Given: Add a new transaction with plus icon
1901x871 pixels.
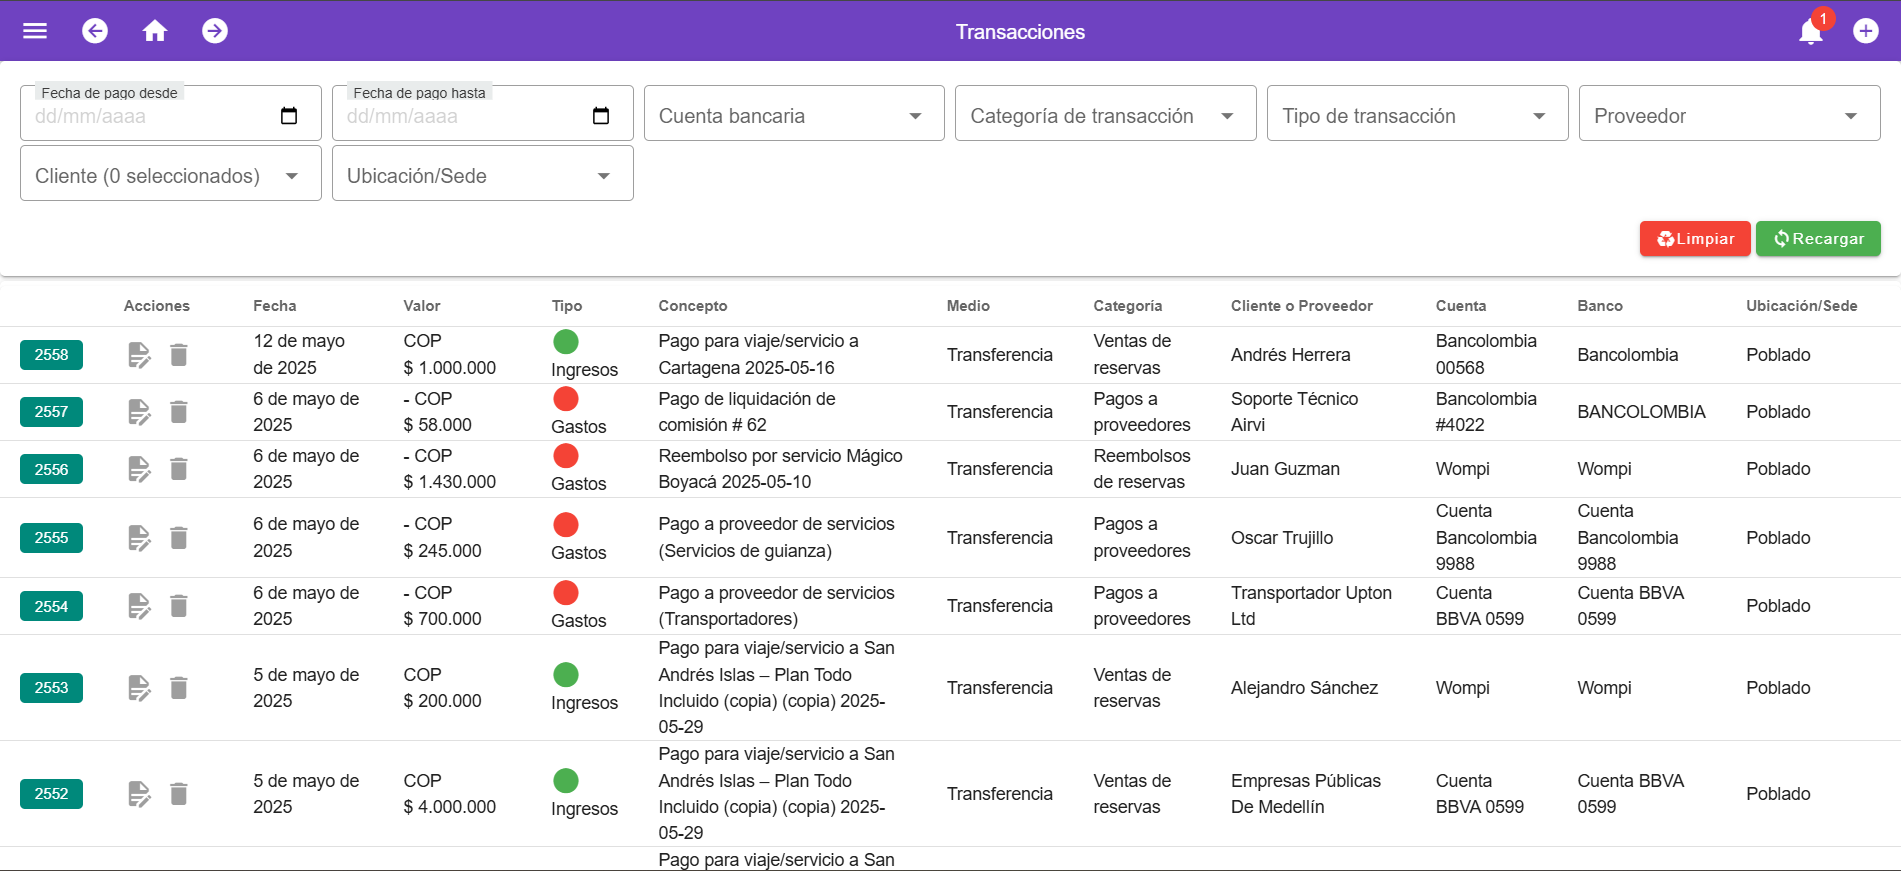Looking at the screenshot, I should click(1865, 31).
